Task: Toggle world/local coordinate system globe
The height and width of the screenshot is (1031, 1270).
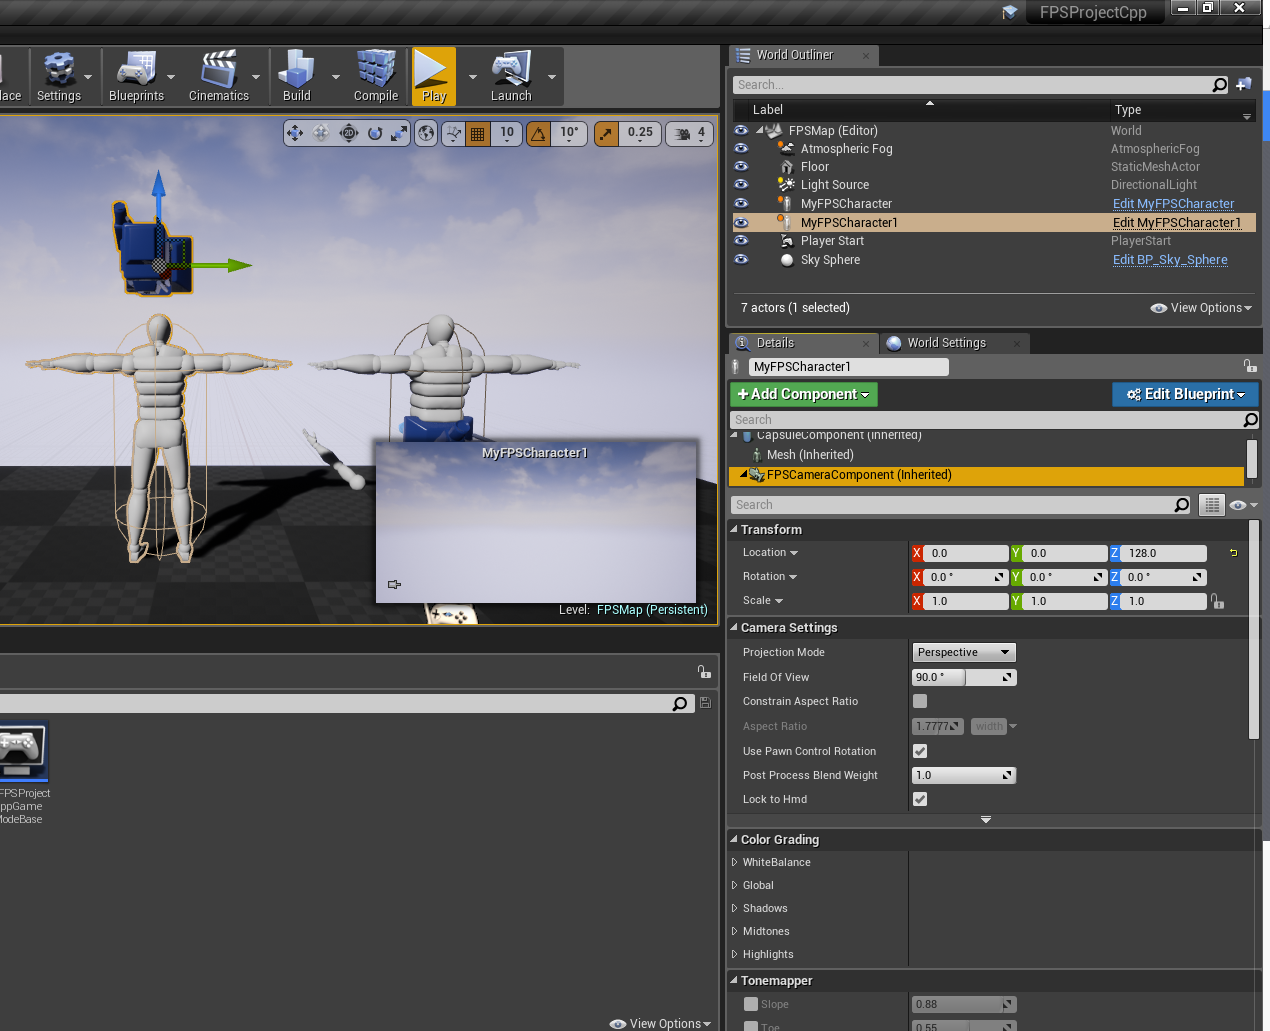Action: click(x=426, y=133)
